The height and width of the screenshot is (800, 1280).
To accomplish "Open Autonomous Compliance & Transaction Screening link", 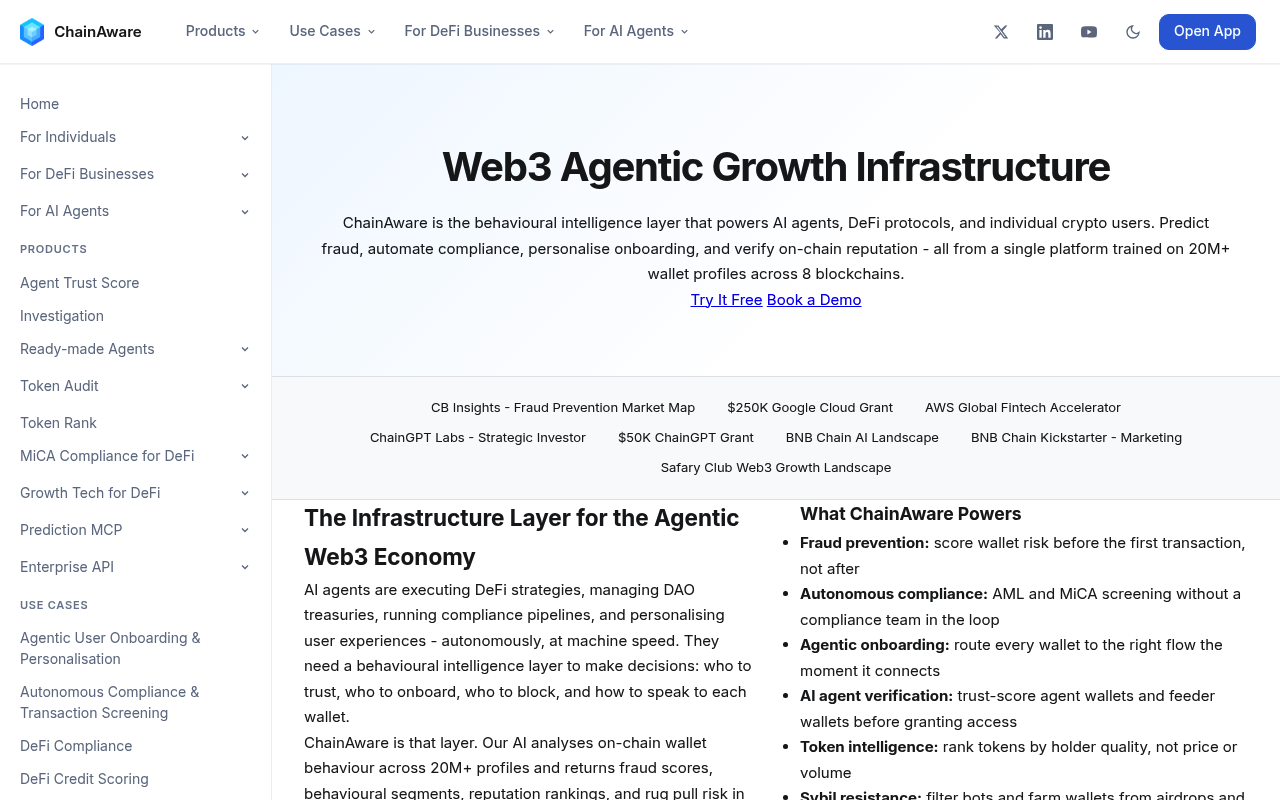I will (109, 702).
